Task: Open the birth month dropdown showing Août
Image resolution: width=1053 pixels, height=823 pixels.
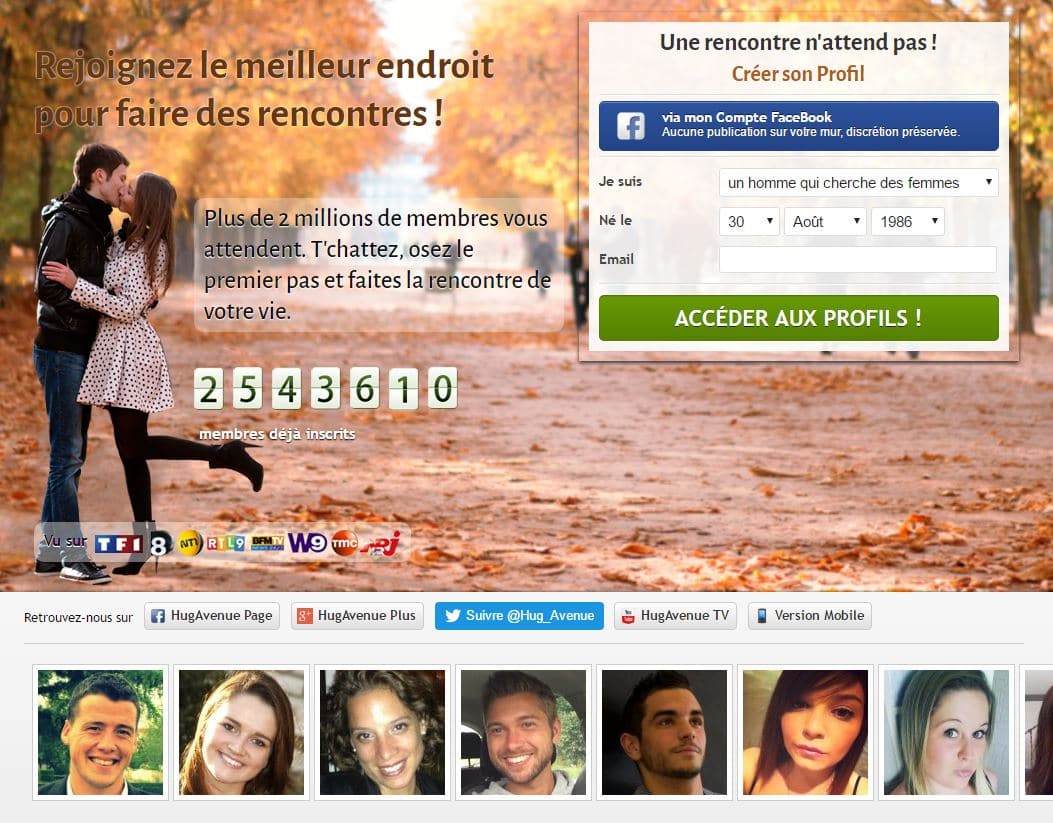Action: (x=825, y=222)
